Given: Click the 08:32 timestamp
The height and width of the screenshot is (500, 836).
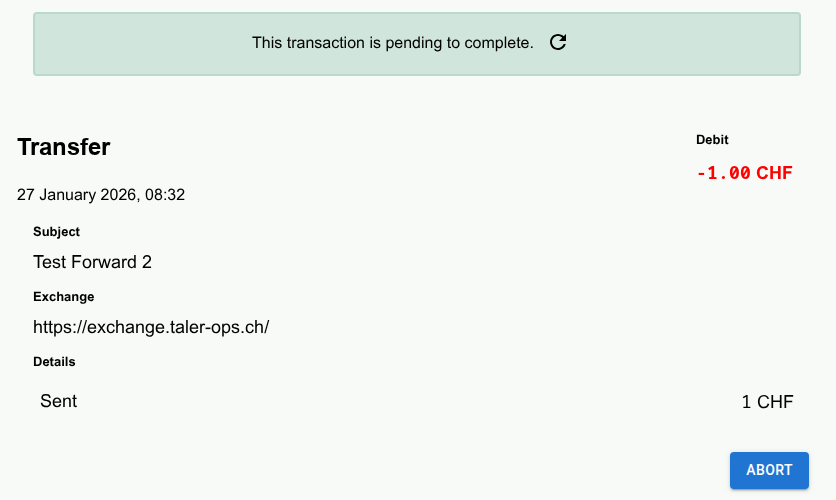Looking at the screenshot, I should (x=164, y=195).
